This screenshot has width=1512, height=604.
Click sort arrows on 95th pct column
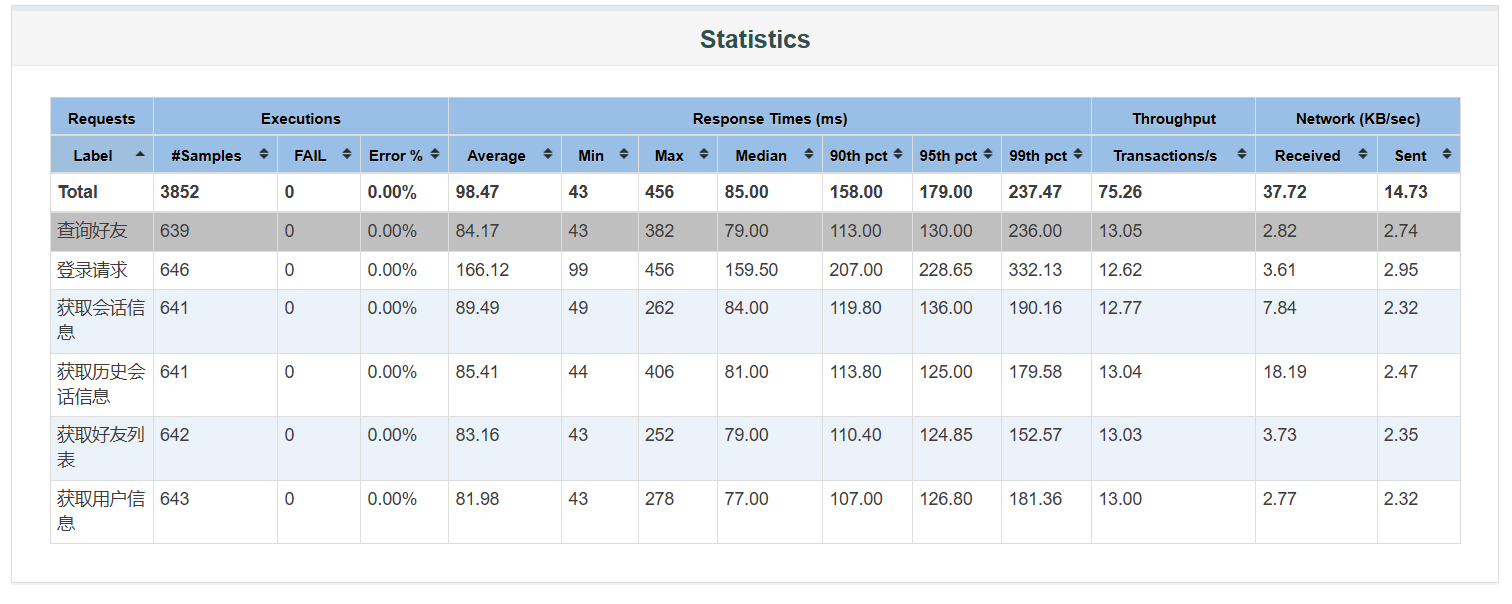click(x=988, y=154)
